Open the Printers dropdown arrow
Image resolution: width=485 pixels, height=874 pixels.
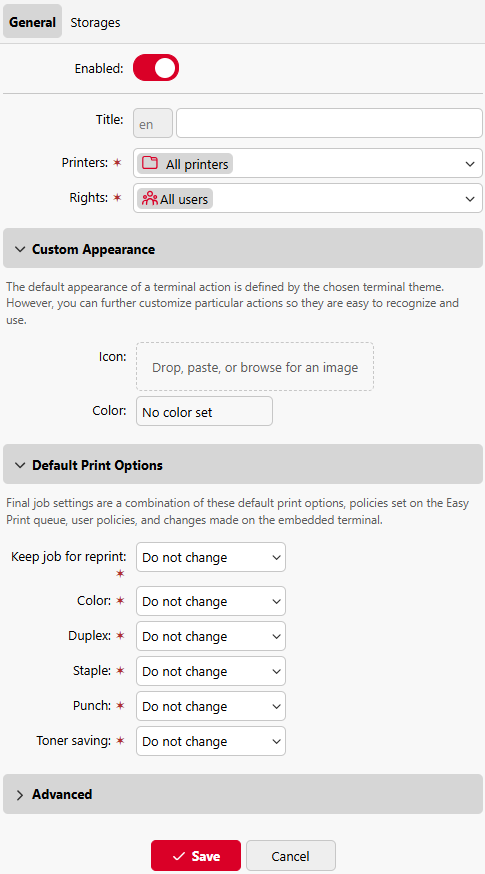point(470,164)
